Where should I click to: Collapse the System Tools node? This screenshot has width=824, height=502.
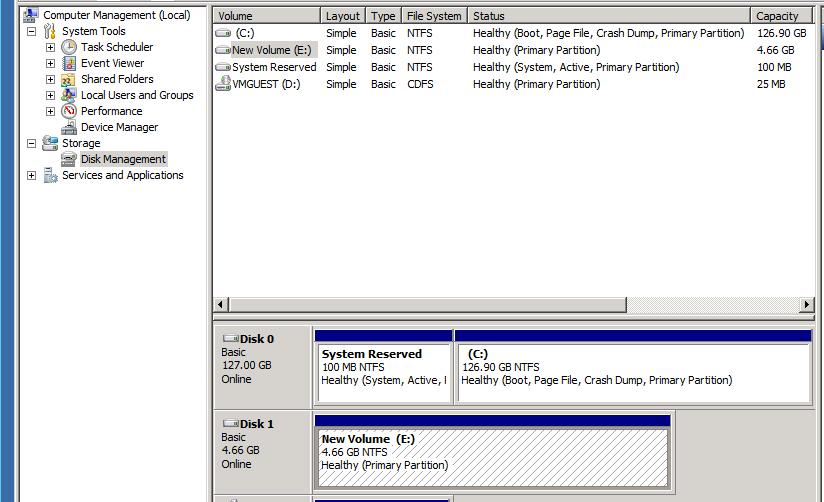pyautogui.click(x=31, y=31)
